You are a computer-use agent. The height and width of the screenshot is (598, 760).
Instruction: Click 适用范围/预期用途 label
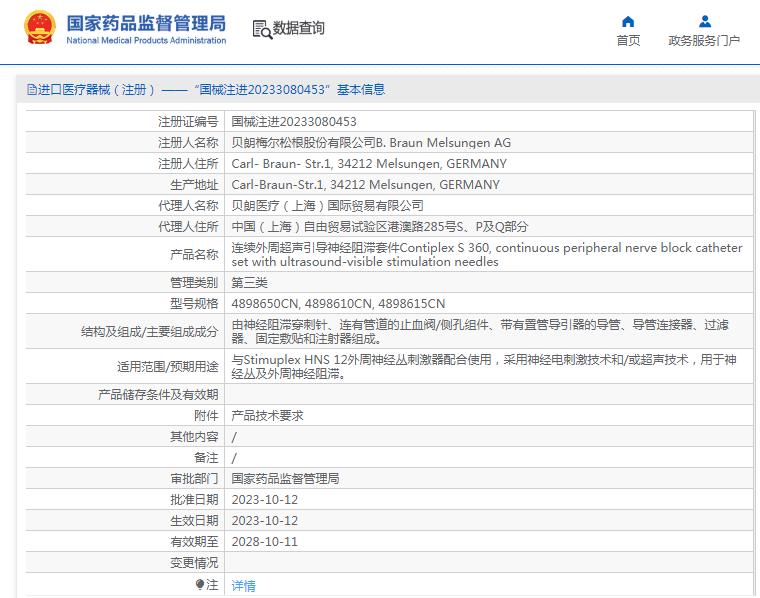(x=167, y=366)
